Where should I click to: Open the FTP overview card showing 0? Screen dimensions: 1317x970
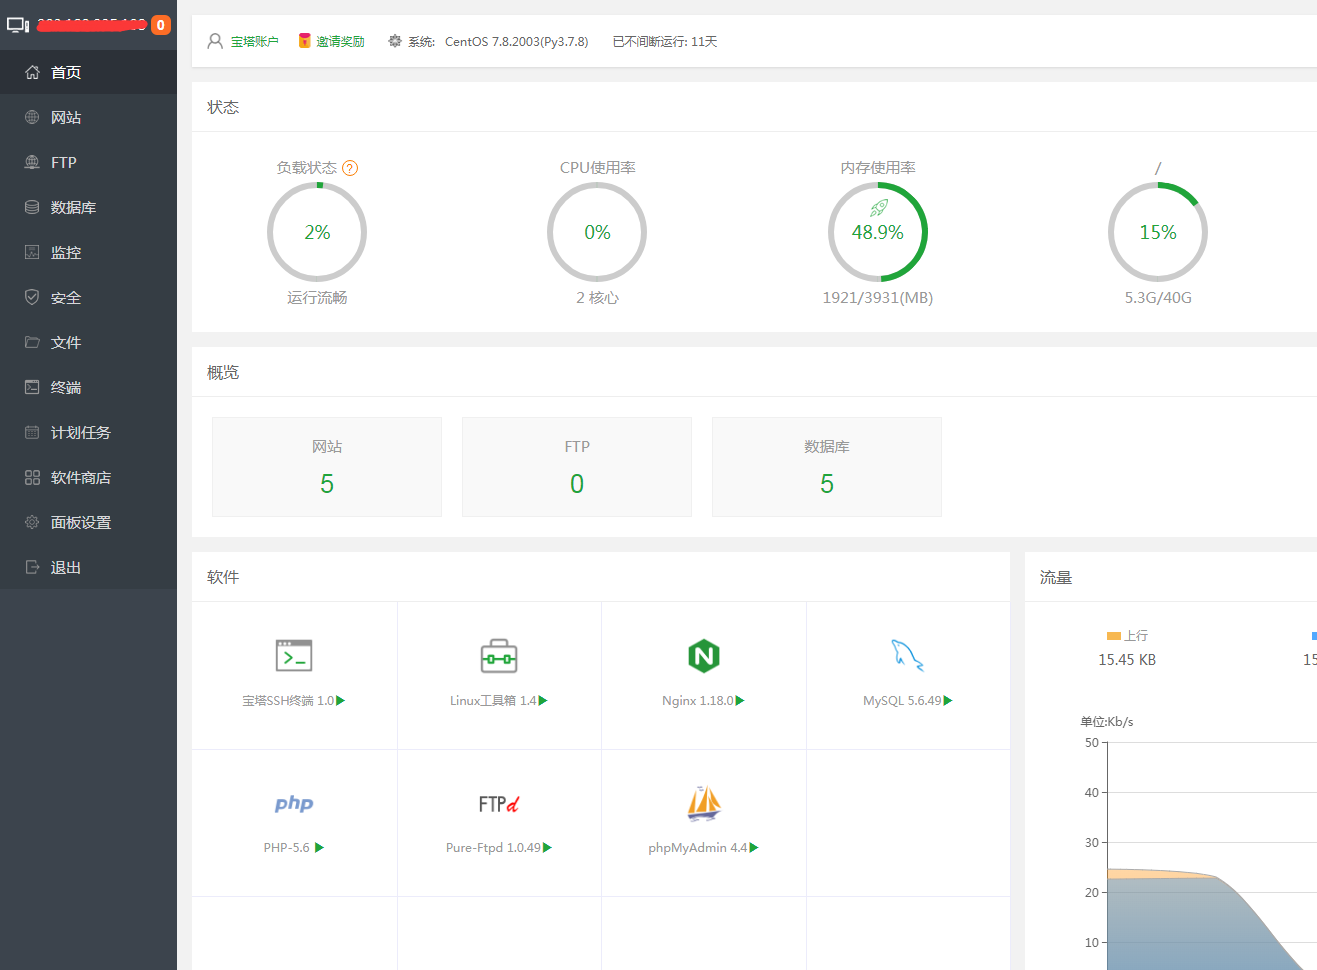(x=577, y=467)
